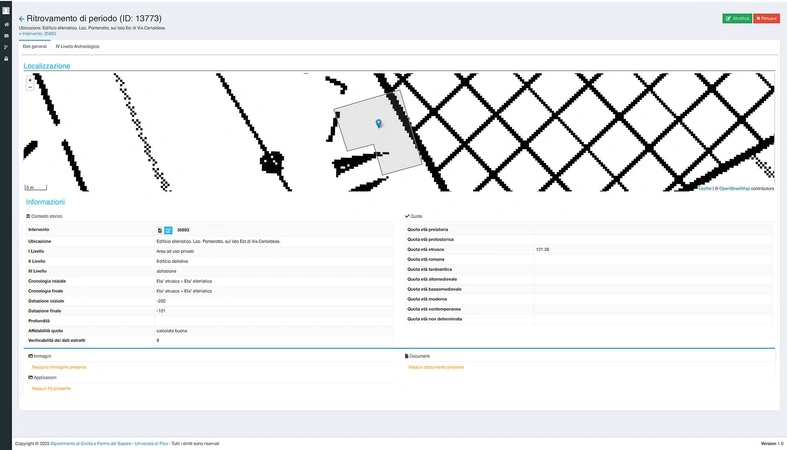
Task: Switch to the IV Livello Archeologico tab
Action: (x=77, y=46)
